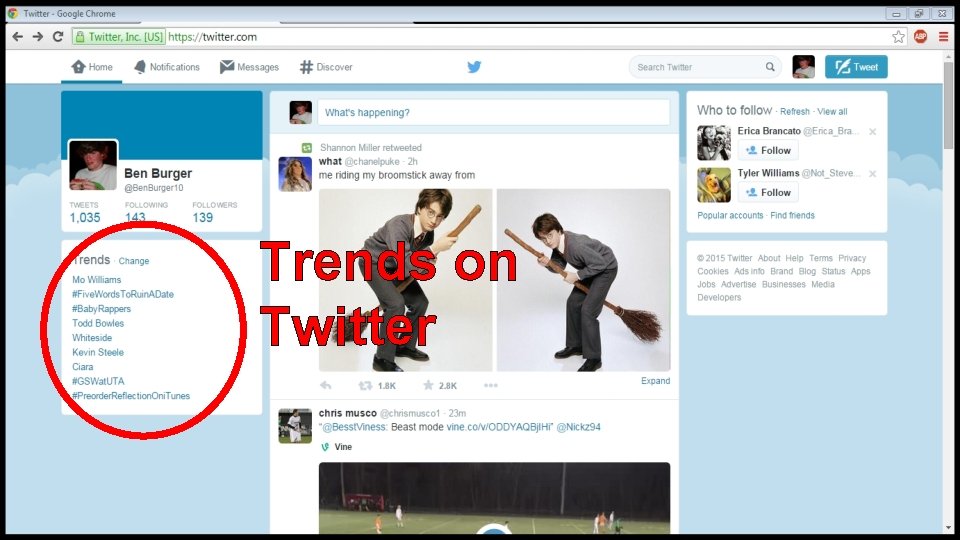Open the vine.co link in chris musco's tweet
This screenshot has height=540, width=960.
coord(499,427)
